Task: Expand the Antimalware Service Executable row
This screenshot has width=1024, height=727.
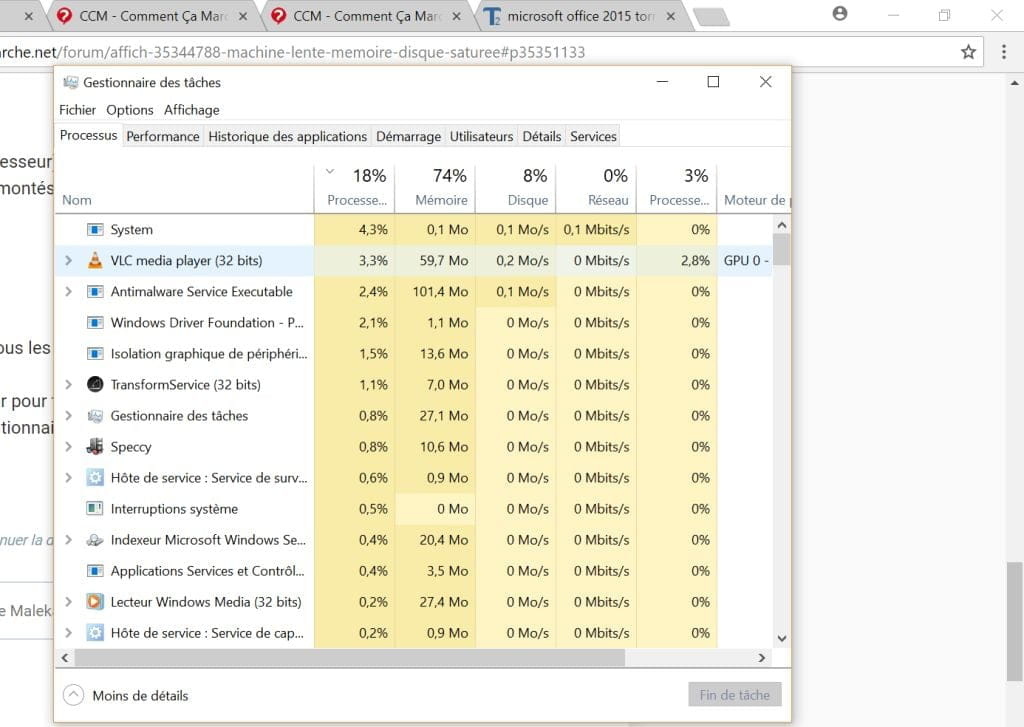Action: click(x=69, y=291)
